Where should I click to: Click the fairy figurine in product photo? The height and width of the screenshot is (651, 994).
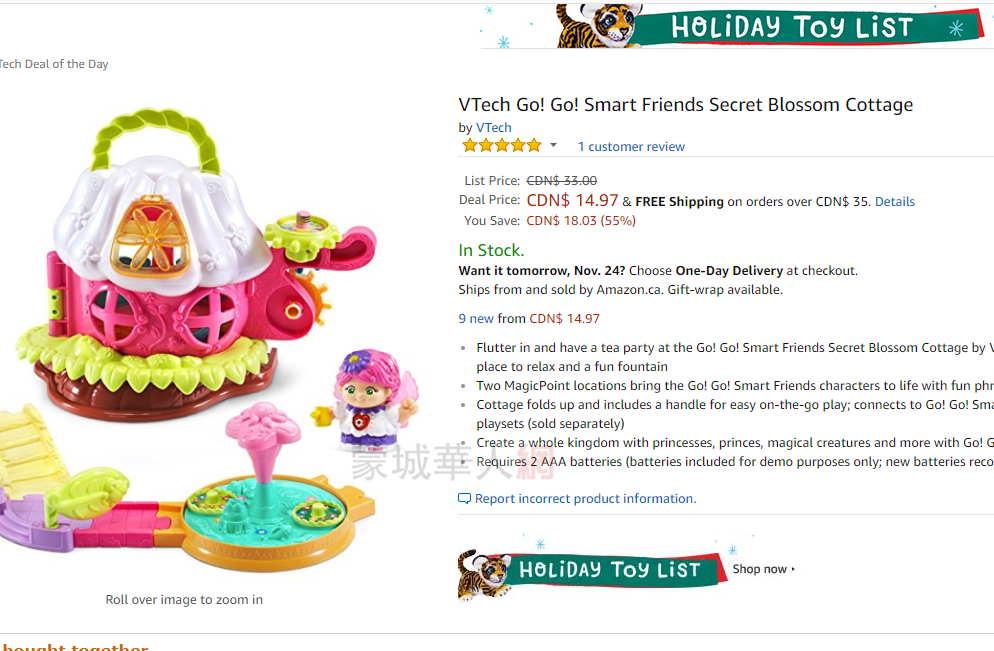363,398
